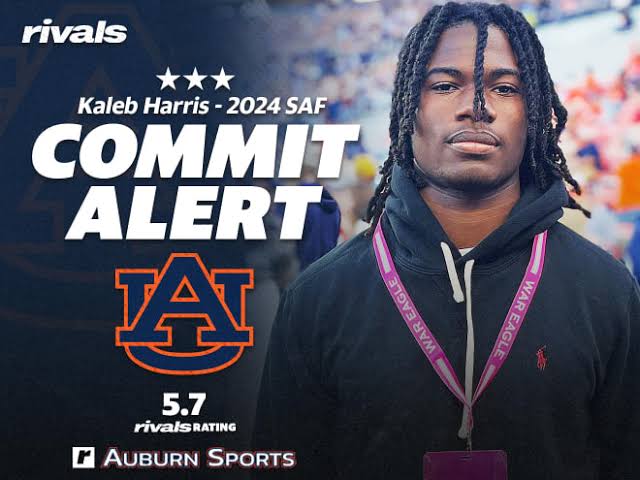Click the rivals RATING label
This screenshot has width=640, height=480.
pyautogui.click(x=185, y=427)
